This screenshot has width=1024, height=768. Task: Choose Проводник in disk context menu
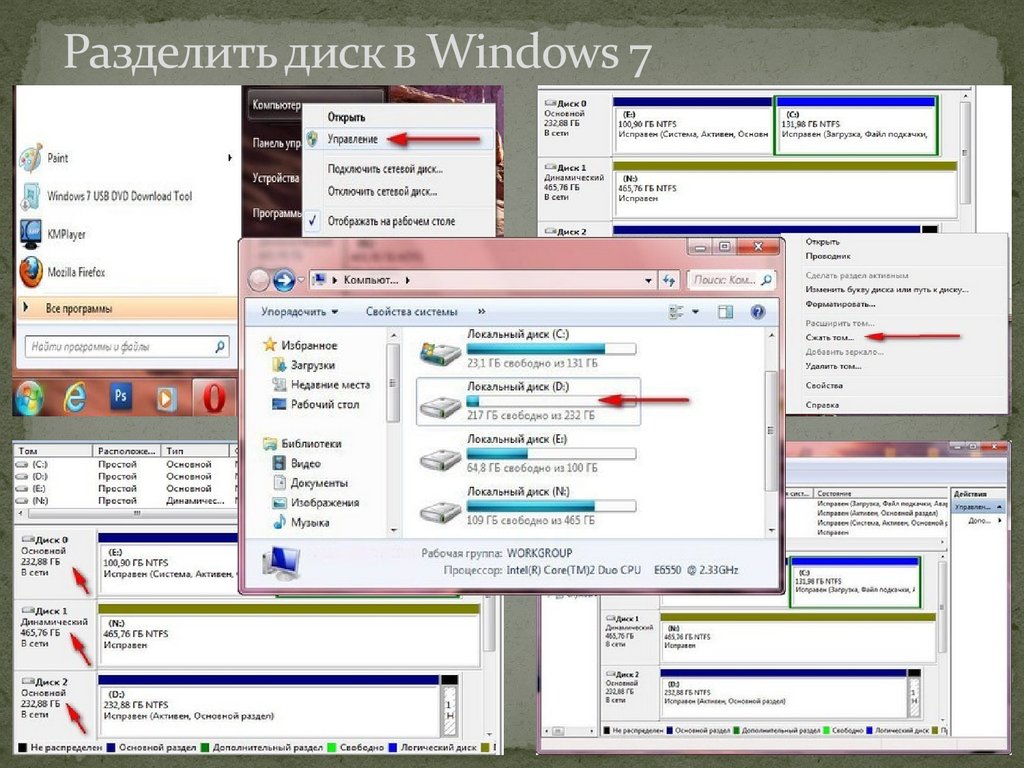point(828,256)
